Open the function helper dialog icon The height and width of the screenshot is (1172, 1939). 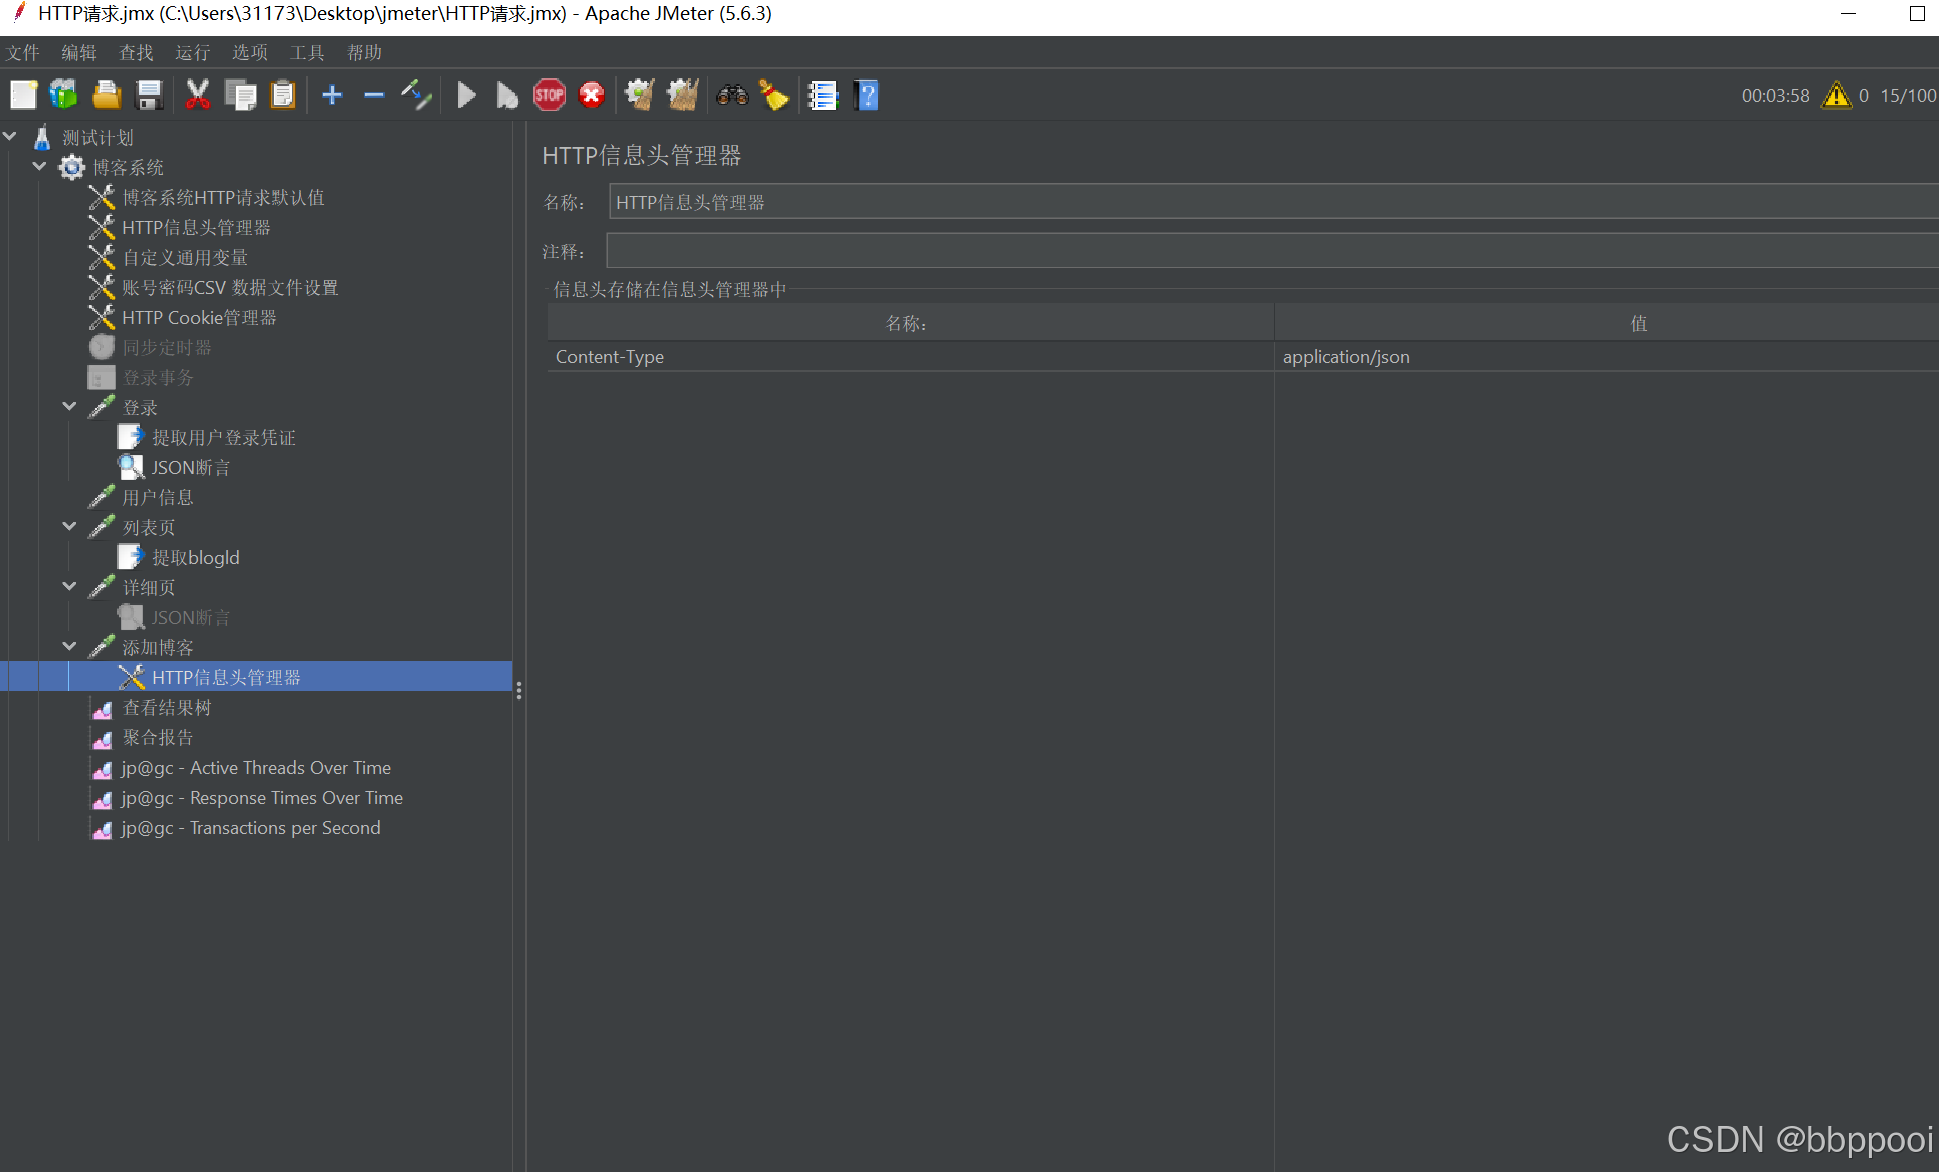pos(822,96)
